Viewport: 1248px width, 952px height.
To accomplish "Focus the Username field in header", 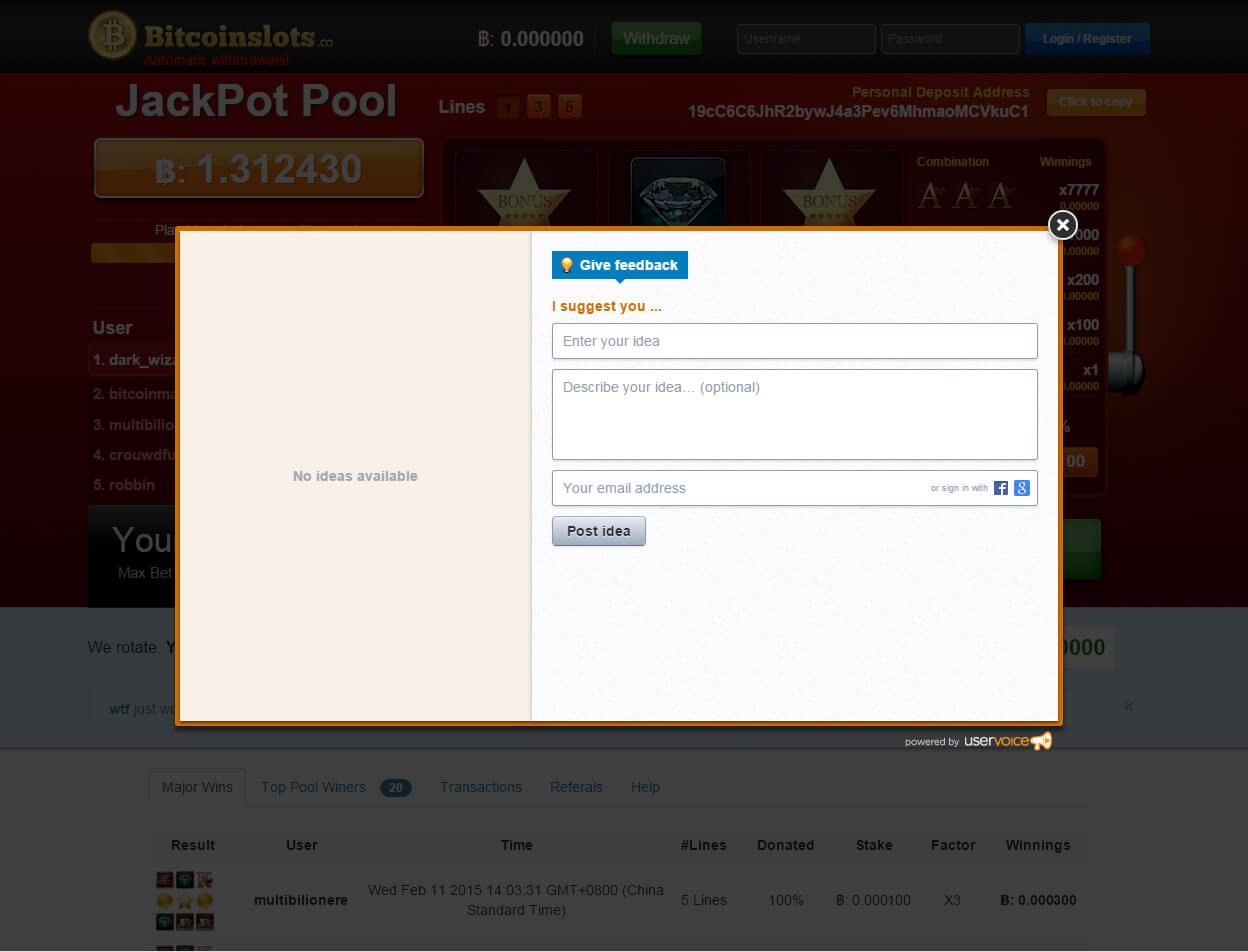I will pos(806,39).
